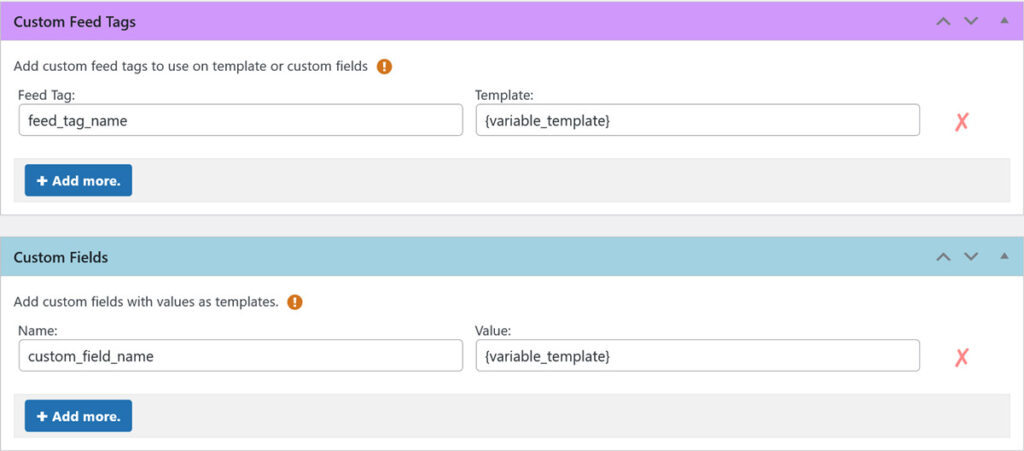
Task: Click the Custom Feed Tags header title
Action: click(75, 21)
